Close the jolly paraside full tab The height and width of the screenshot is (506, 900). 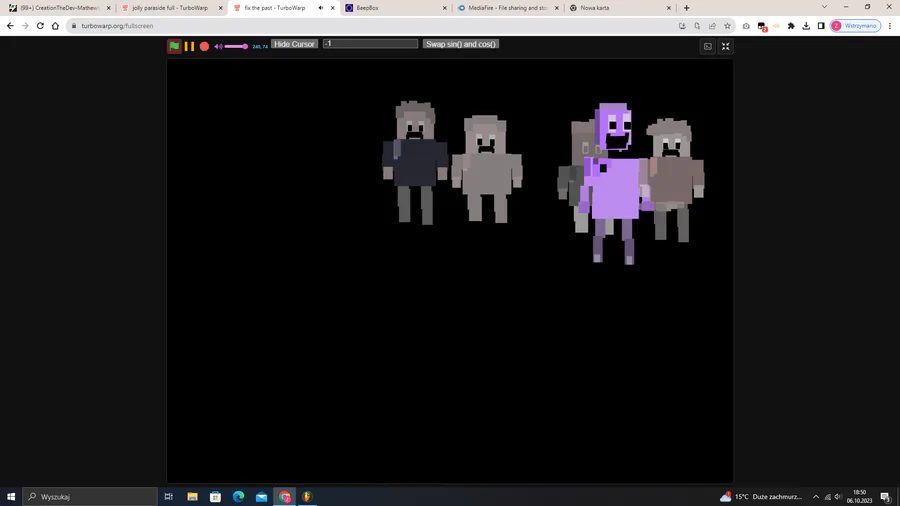coord(221,8)
